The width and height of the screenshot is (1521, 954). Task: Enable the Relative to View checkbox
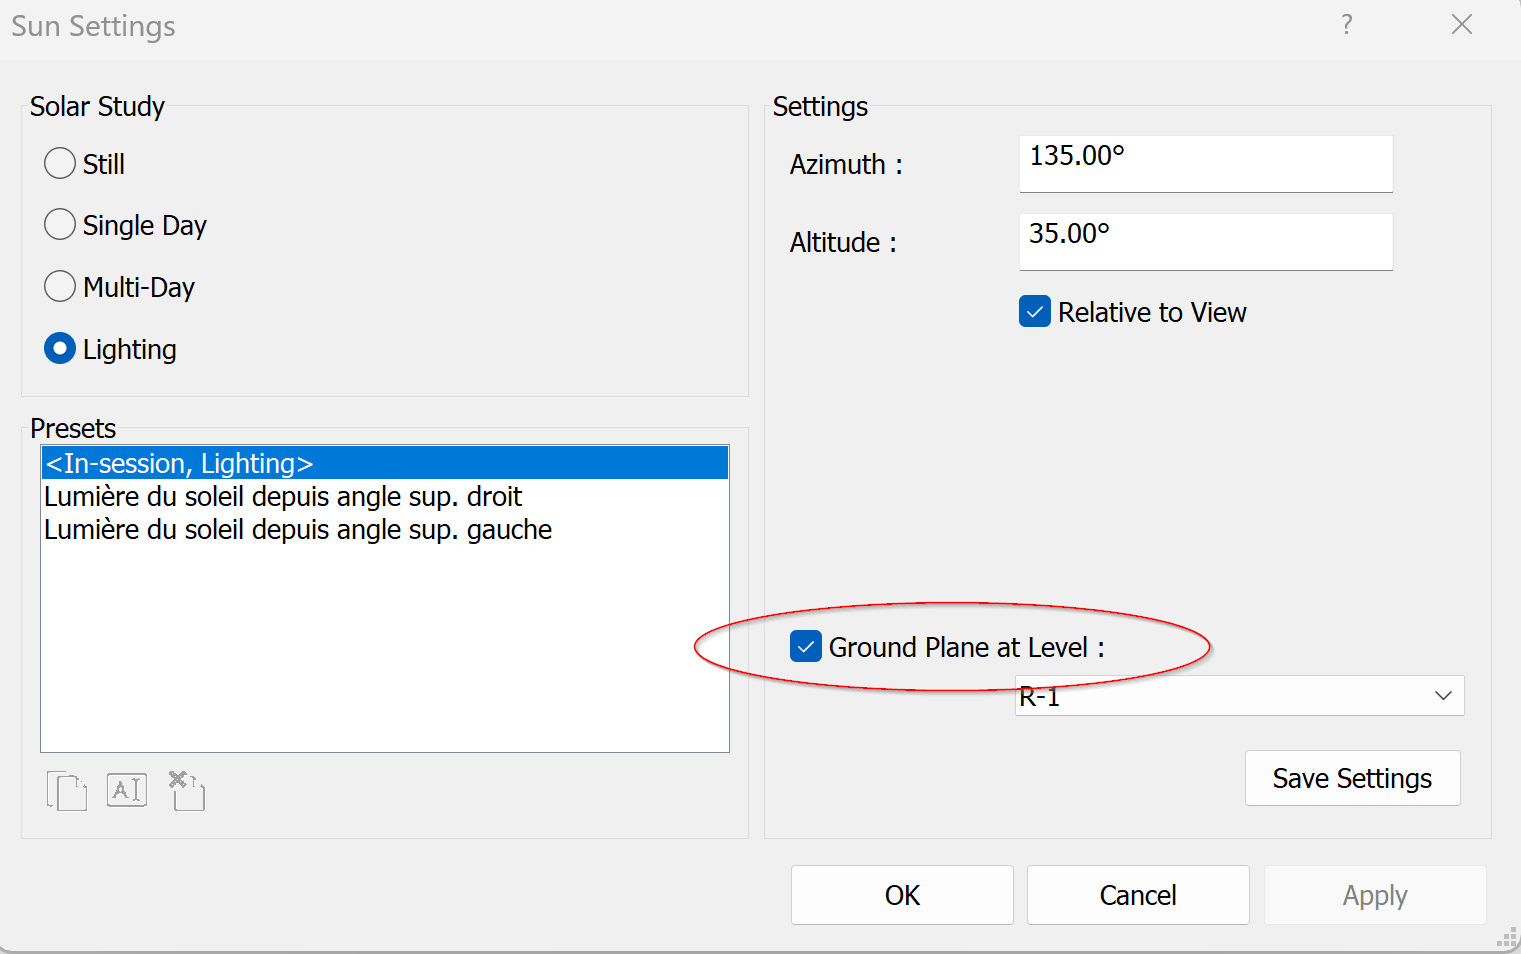pyautogui.click(x=1034, y=311)
